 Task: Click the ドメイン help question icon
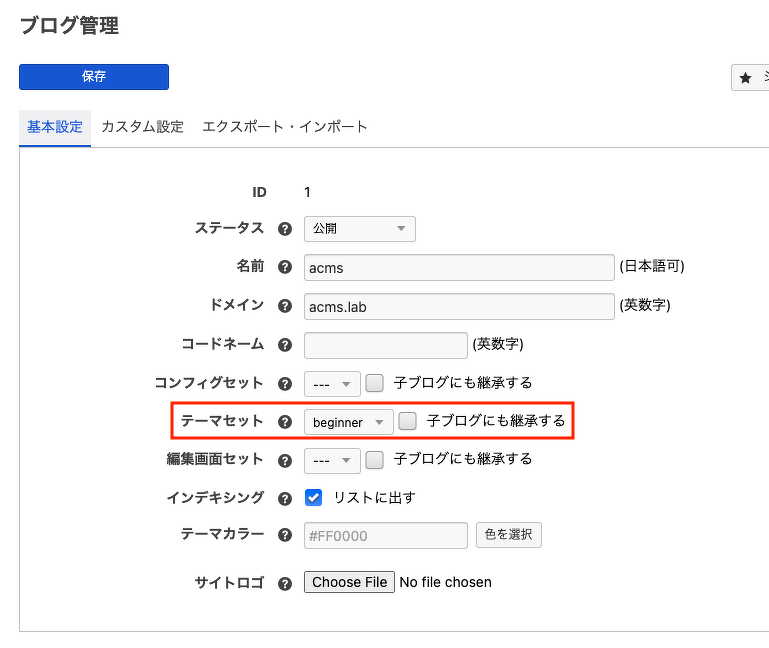[x=285, y=306]
